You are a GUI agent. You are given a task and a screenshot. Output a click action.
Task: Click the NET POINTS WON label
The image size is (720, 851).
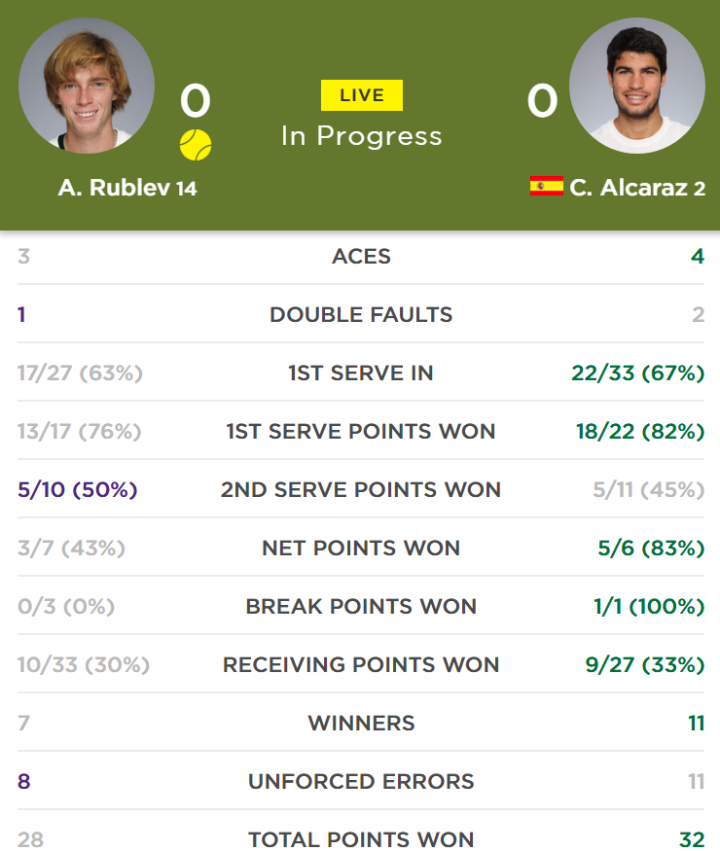[x=361, y=548]
